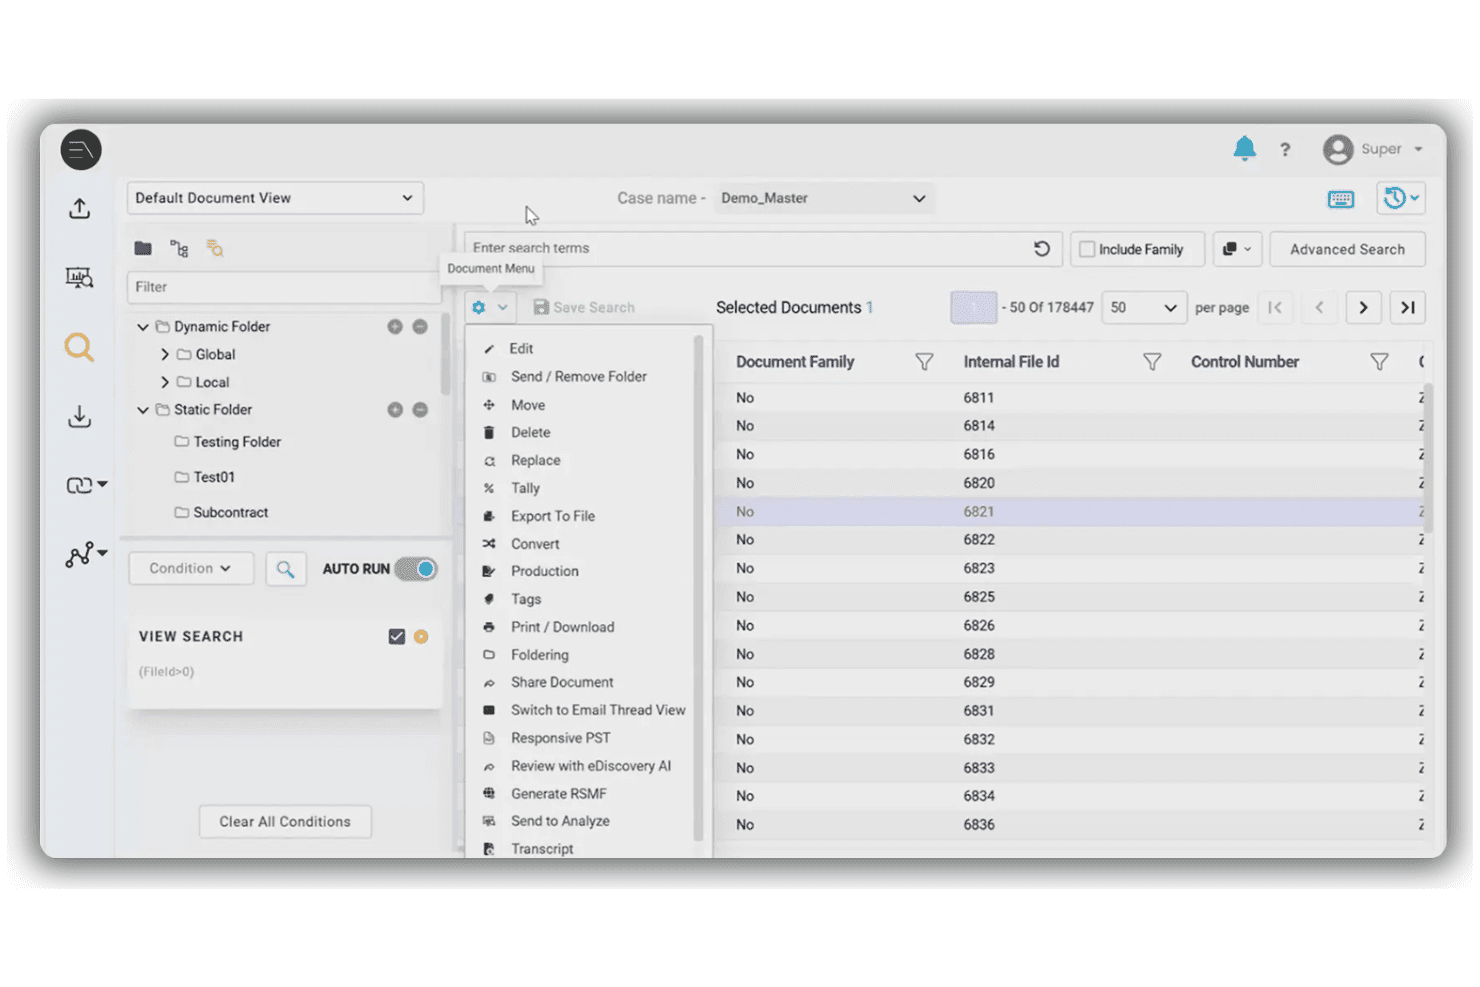Open the upload icon in left sidebar
This screenshot has height=987, width=1480.
tap(79, 208)
